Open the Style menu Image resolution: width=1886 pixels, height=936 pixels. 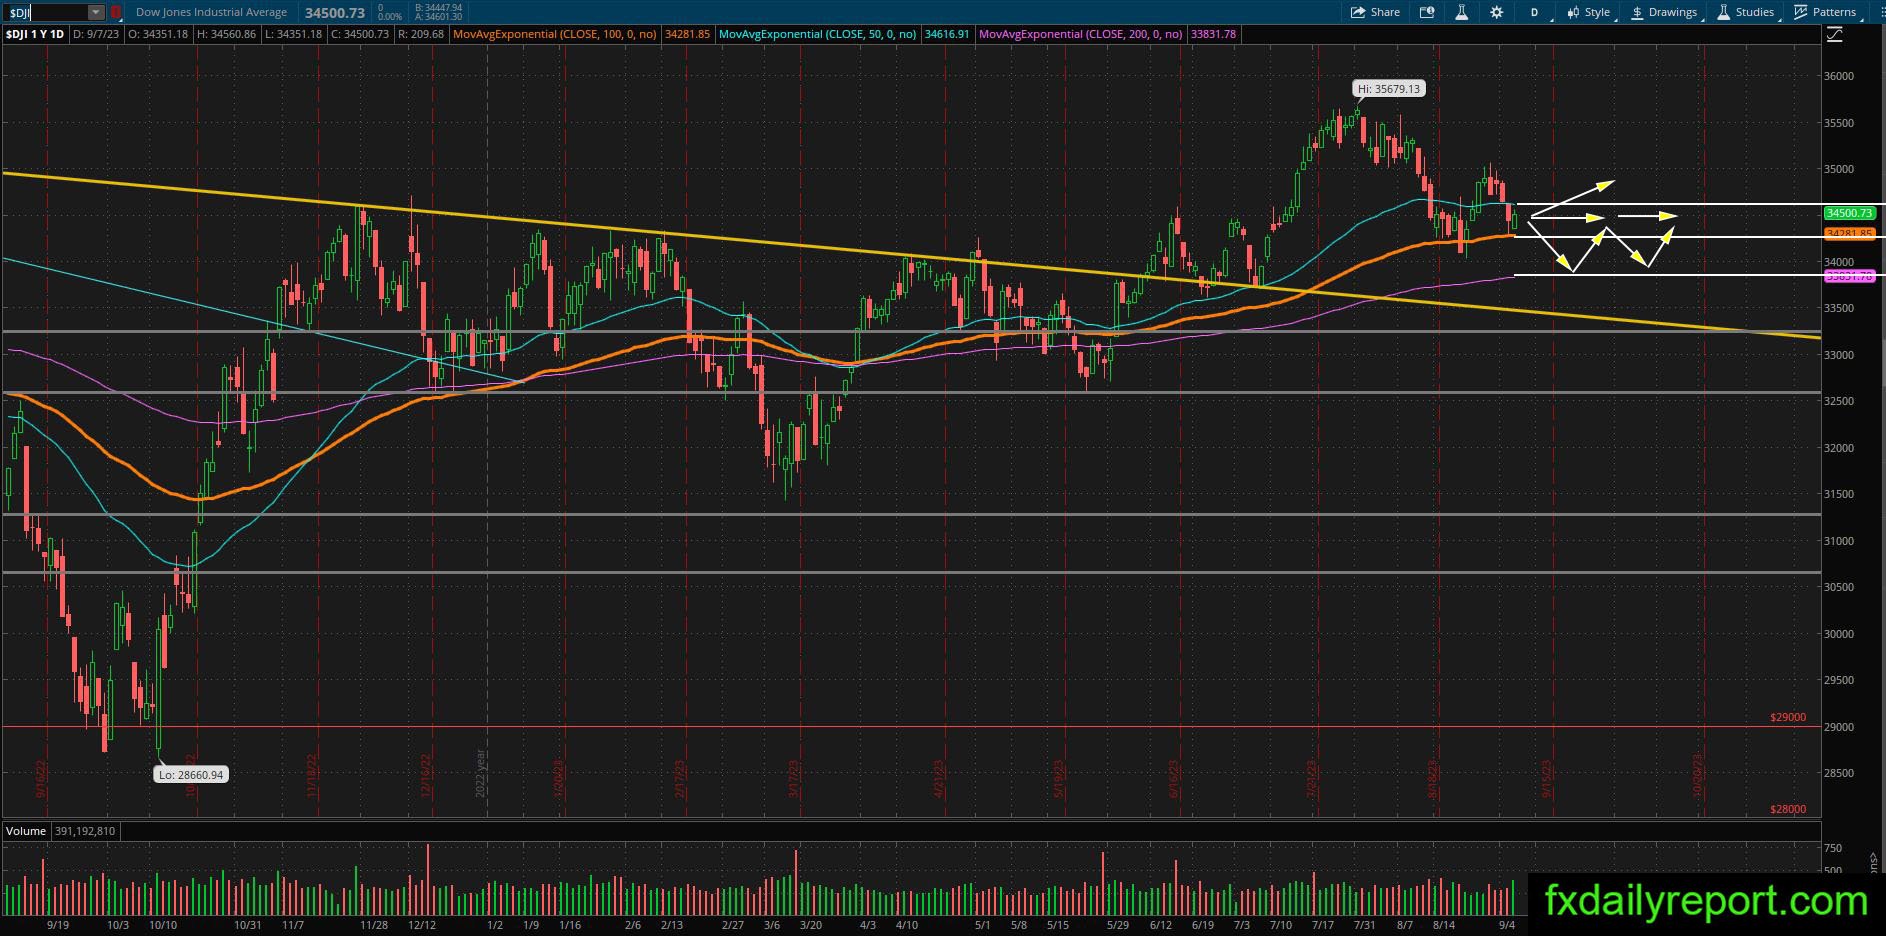[x=1588, y=12]
